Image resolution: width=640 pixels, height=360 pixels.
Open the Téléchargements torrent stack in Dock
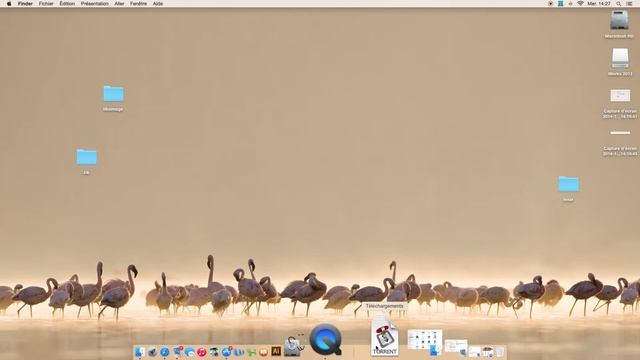(384, 335)
